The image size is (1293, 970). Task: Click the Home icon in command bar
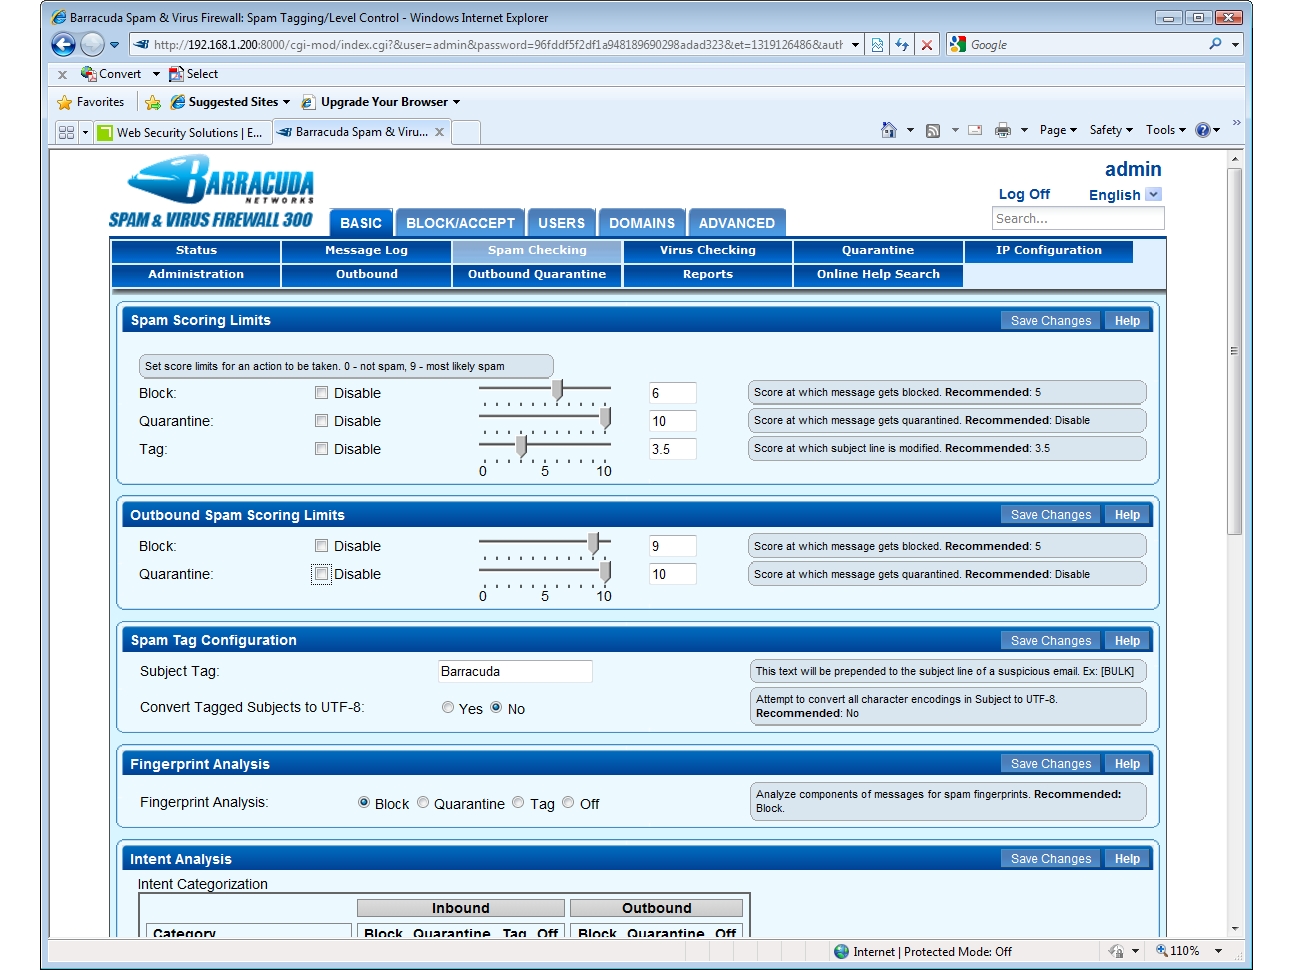pyautogui.click(x=888, y=130)
